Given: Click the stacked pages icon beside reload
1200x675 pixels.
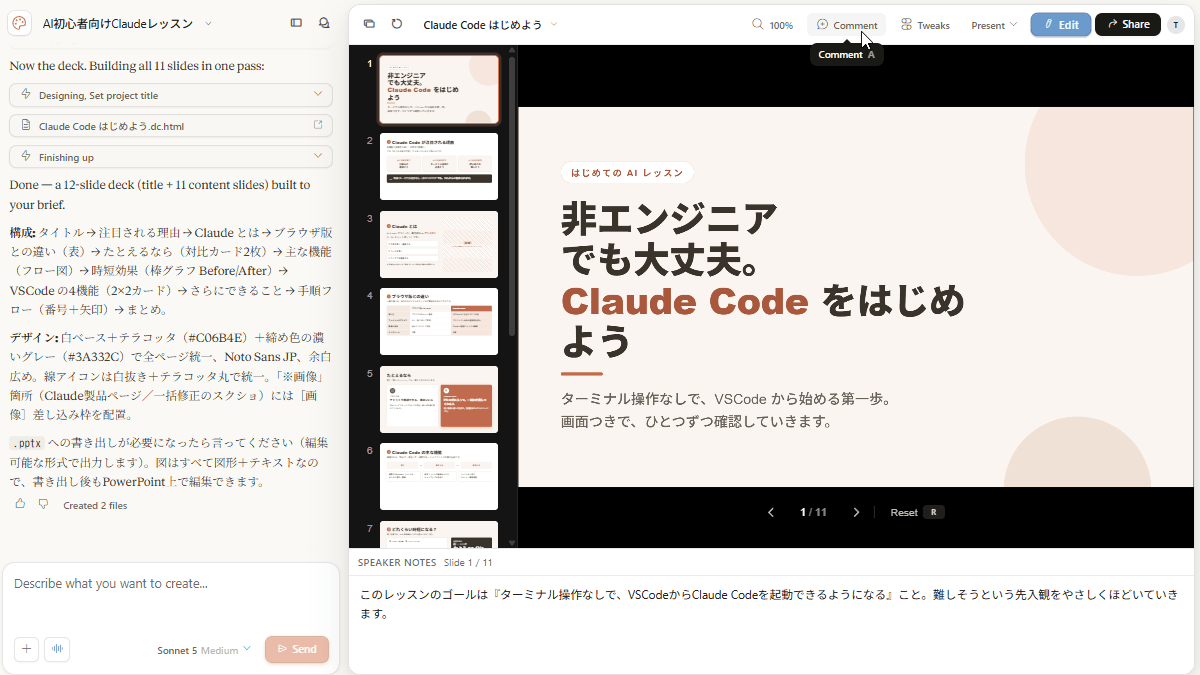Looking at the screenshot, I should (x=369, y=24).
